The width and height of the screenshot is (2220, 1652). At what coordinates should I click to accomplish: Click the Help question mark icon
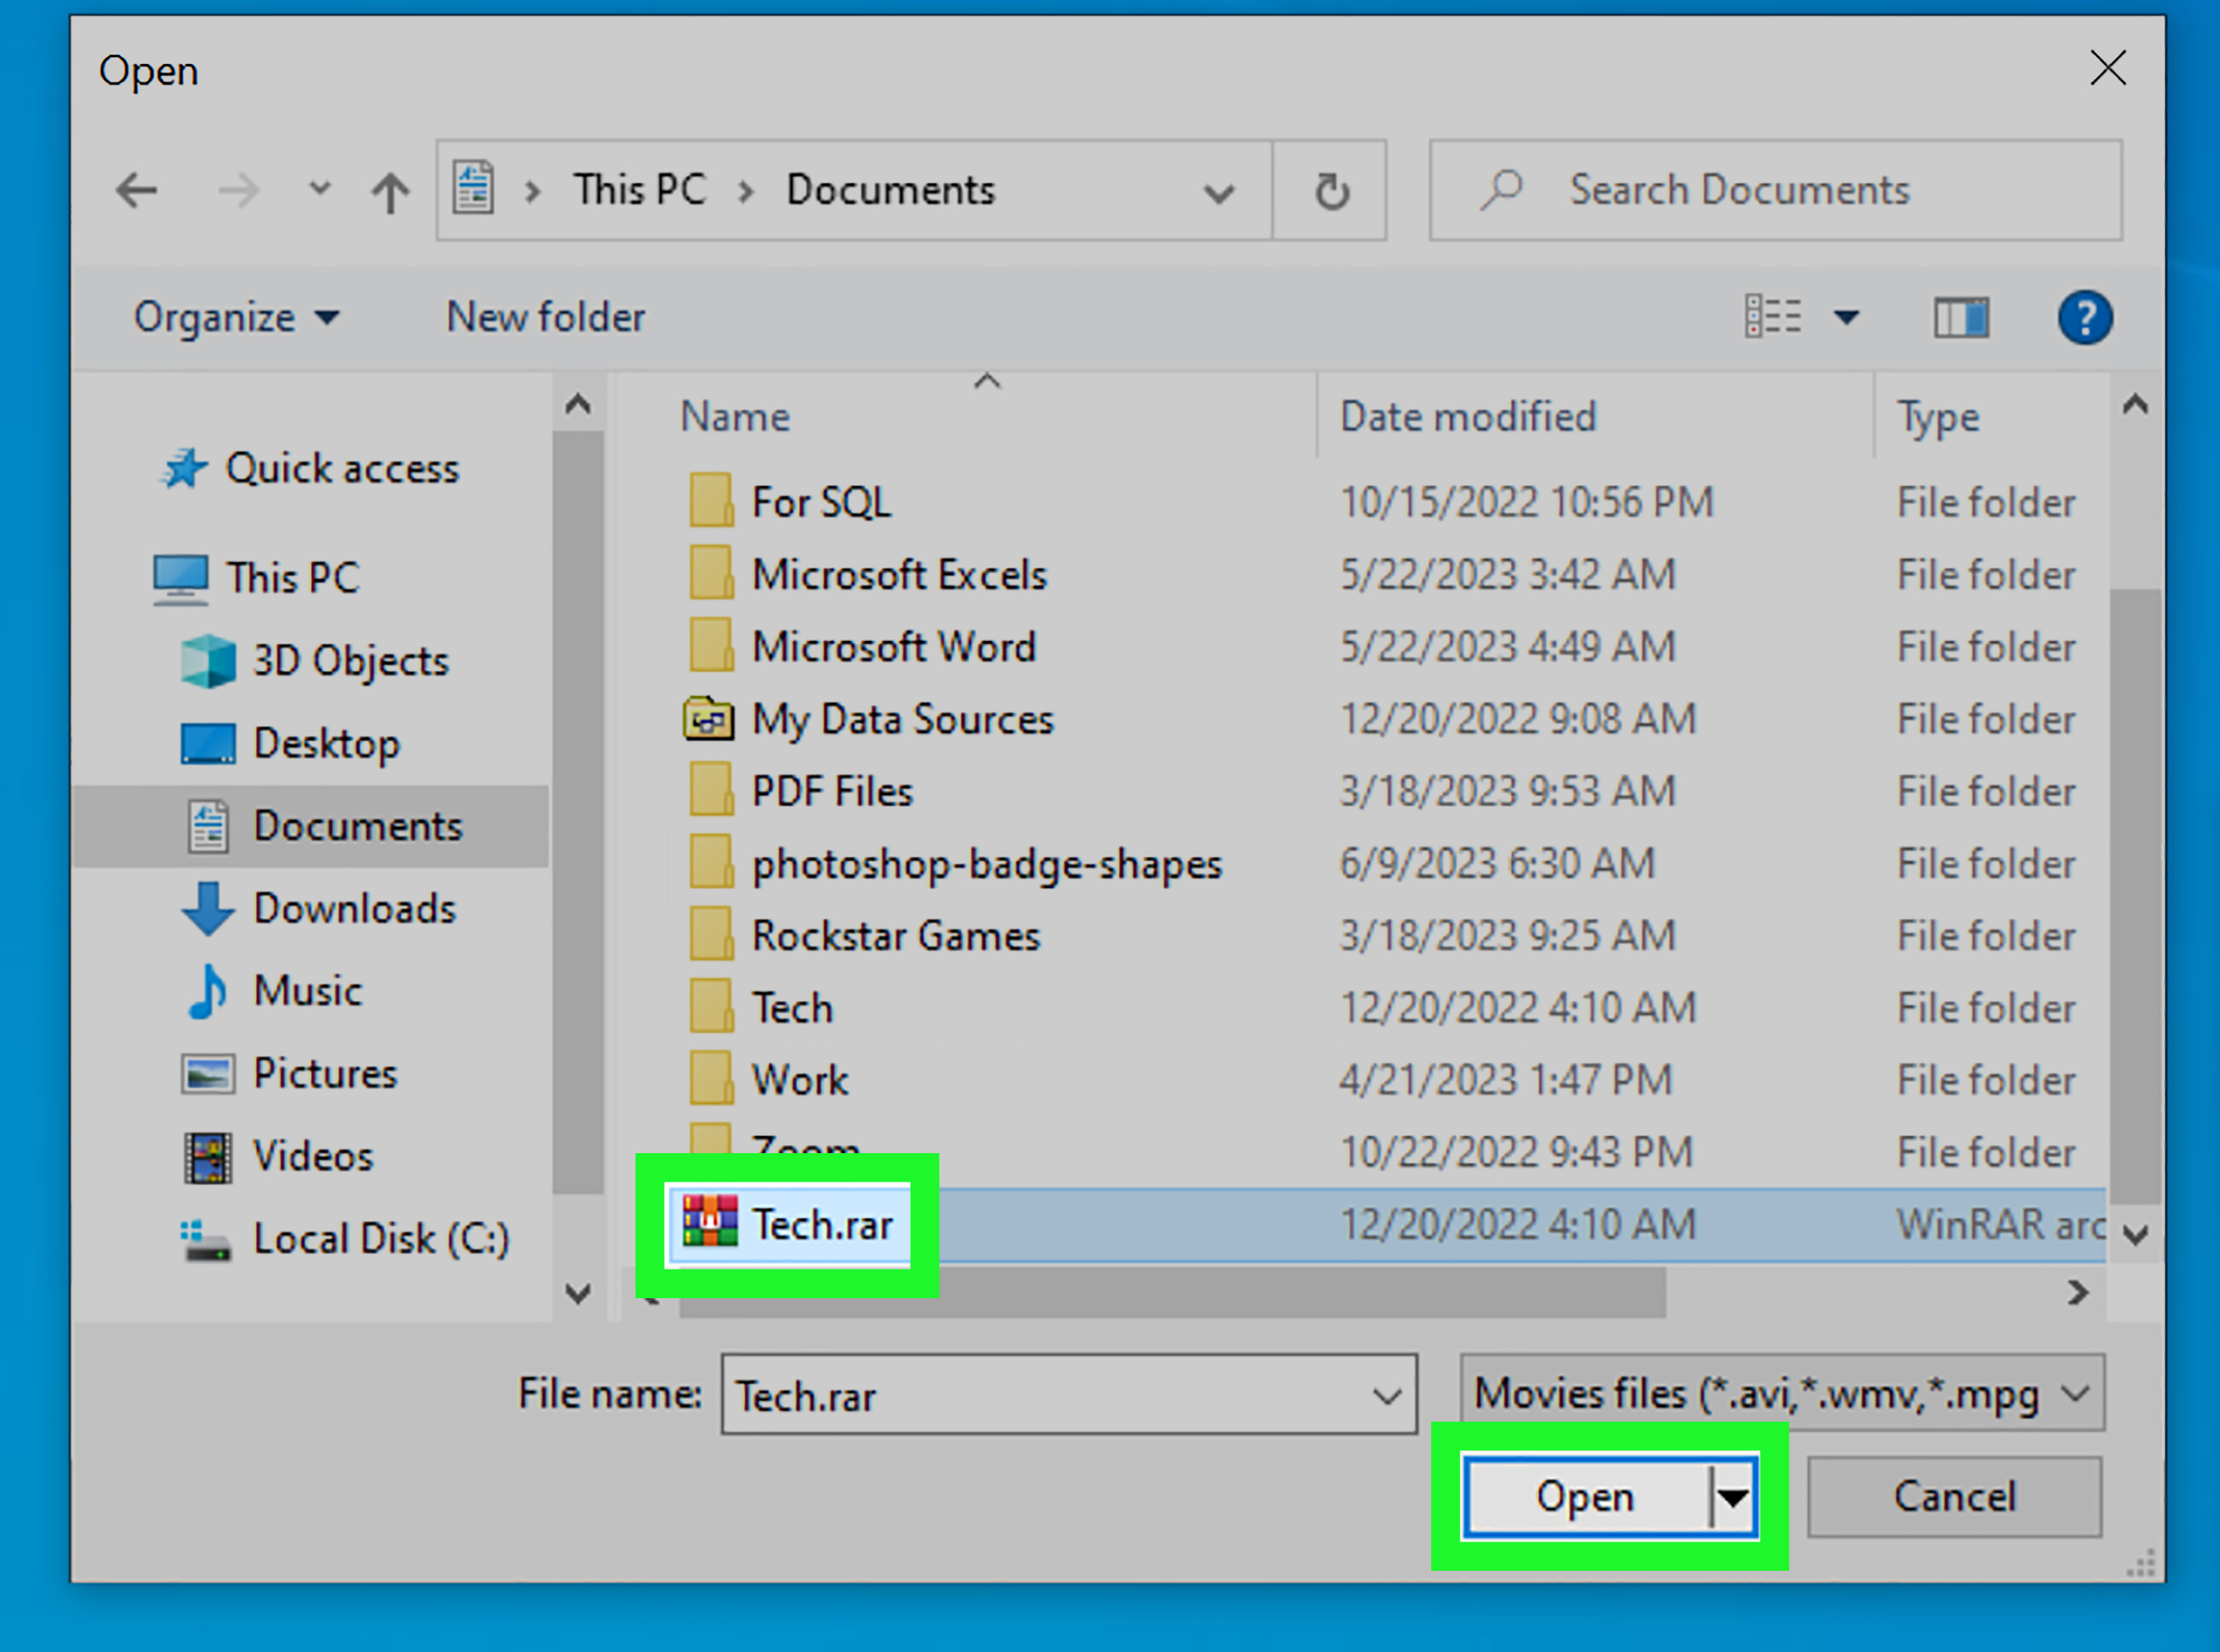pyautogui.click(x=2085, y=317)
